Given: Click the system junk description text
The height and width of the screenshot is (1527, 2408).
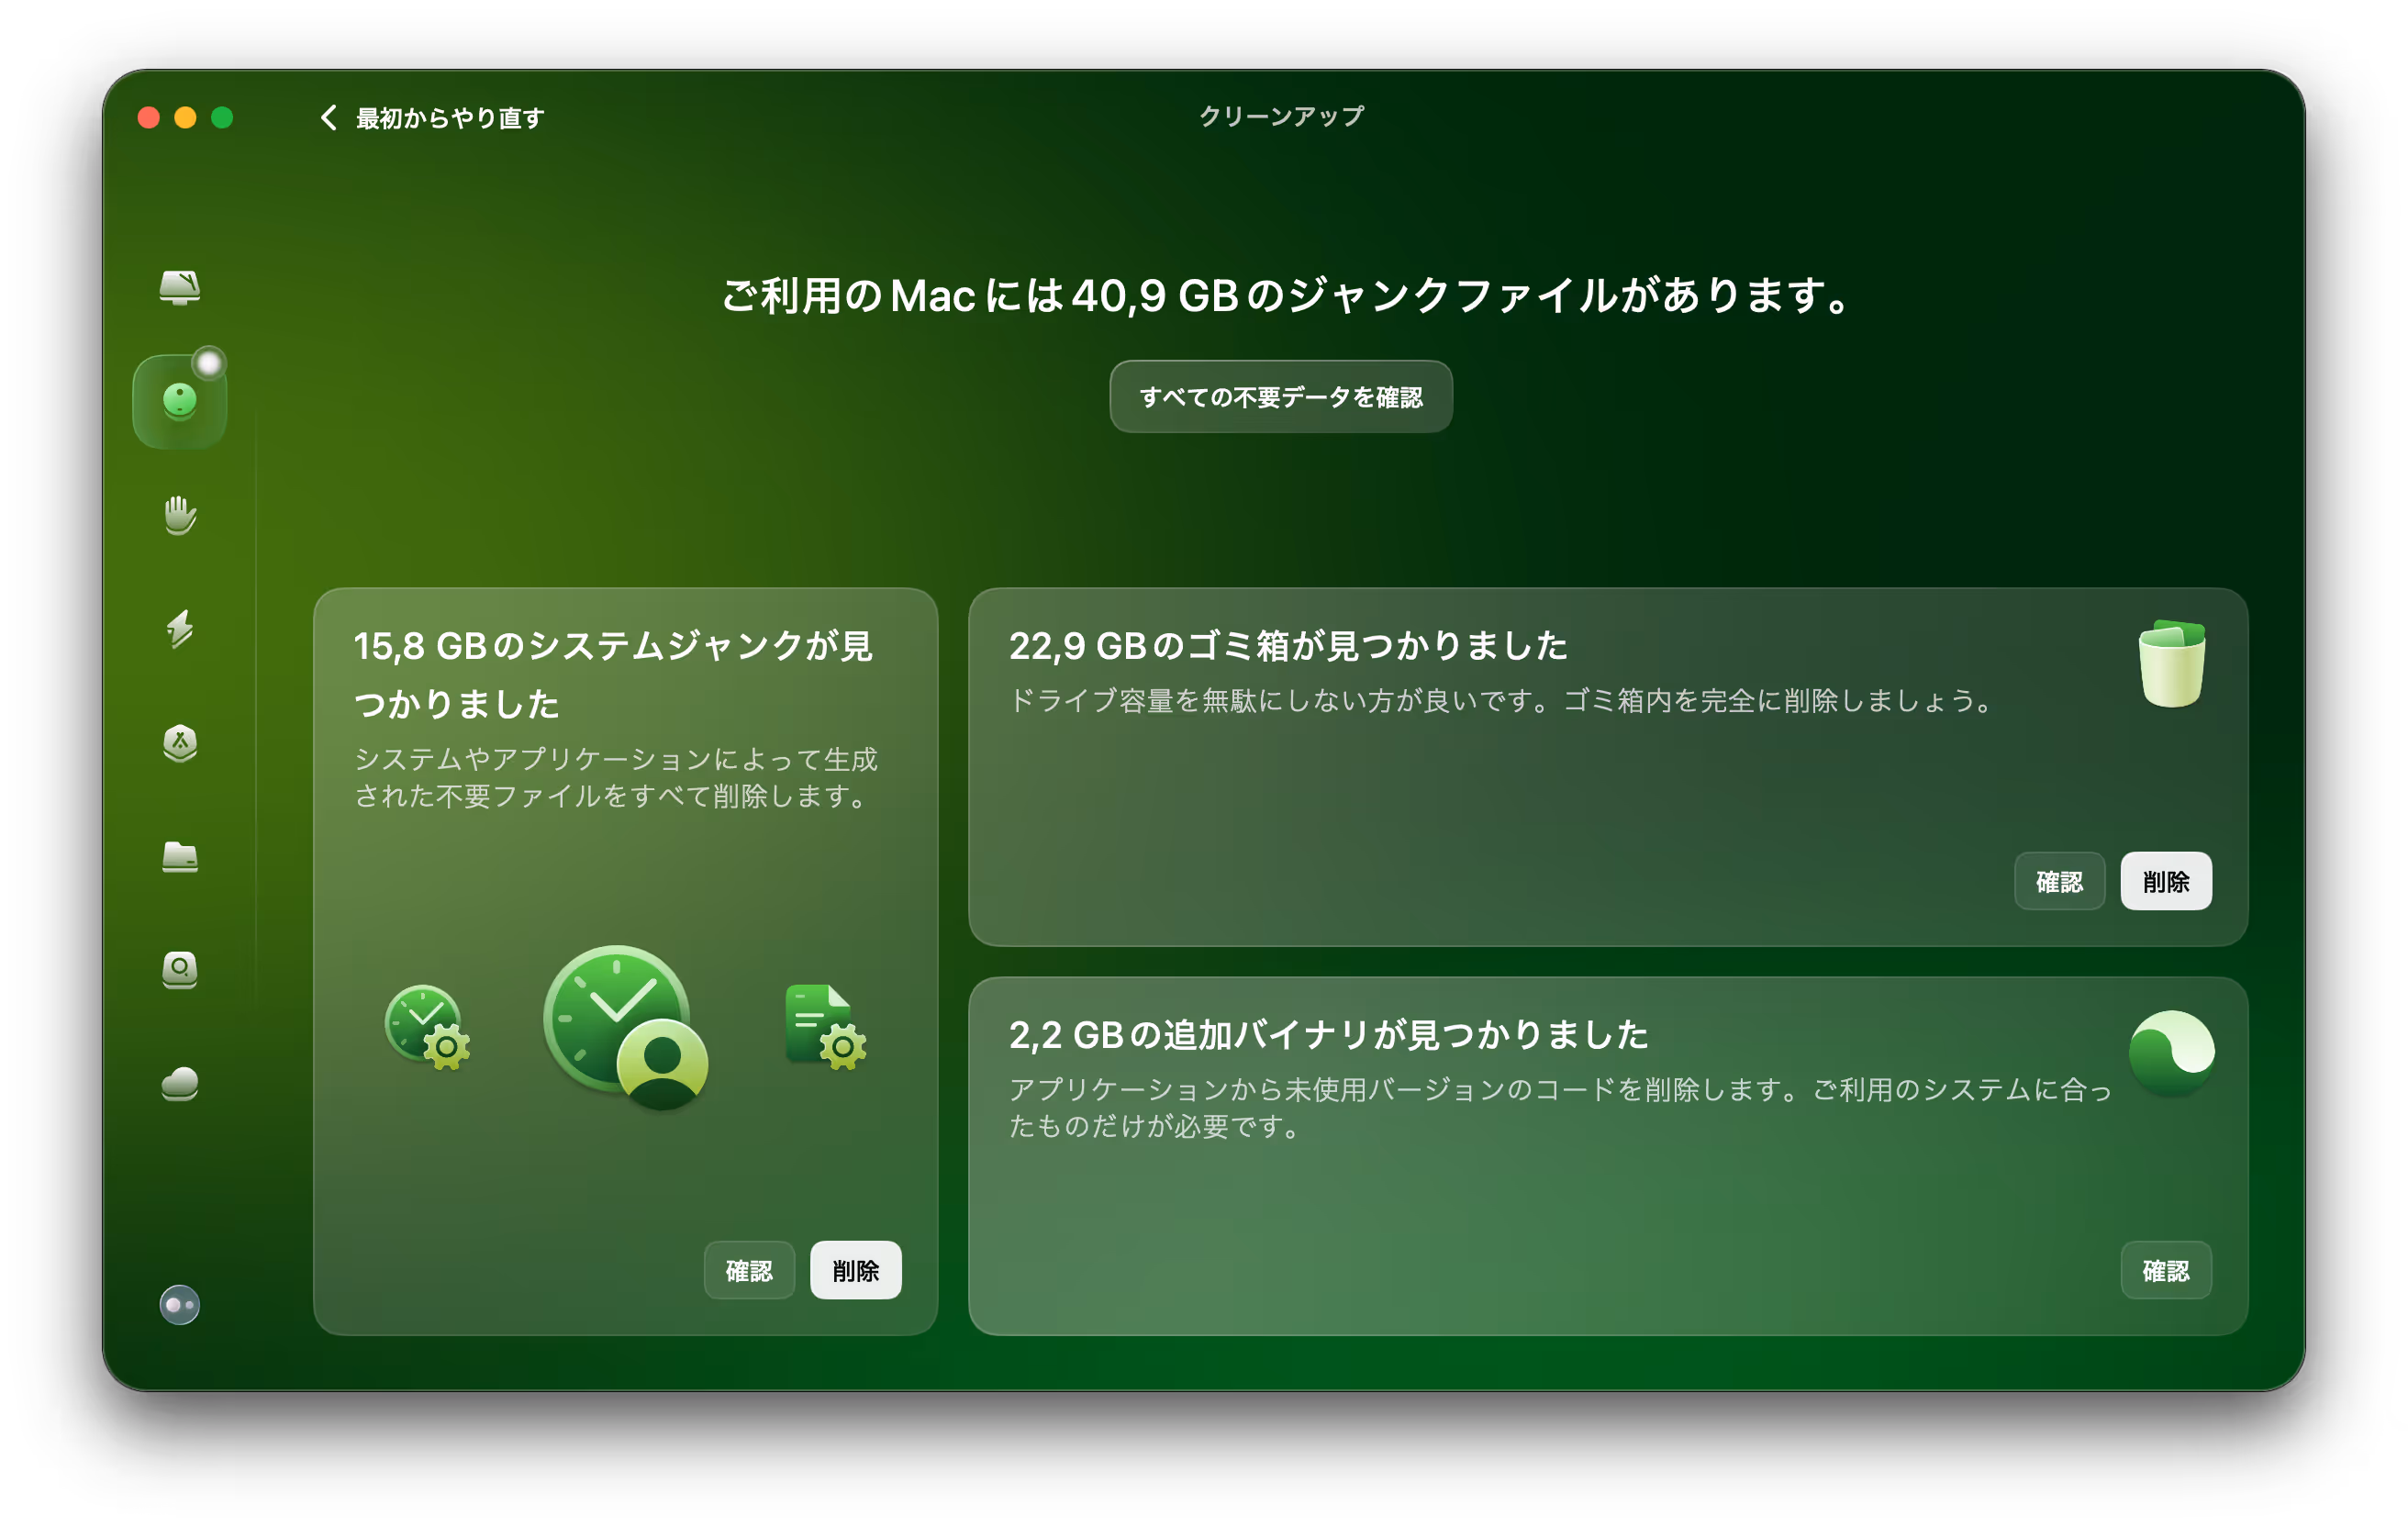Looking at the screenshot, I should click(x=616, y=777).
